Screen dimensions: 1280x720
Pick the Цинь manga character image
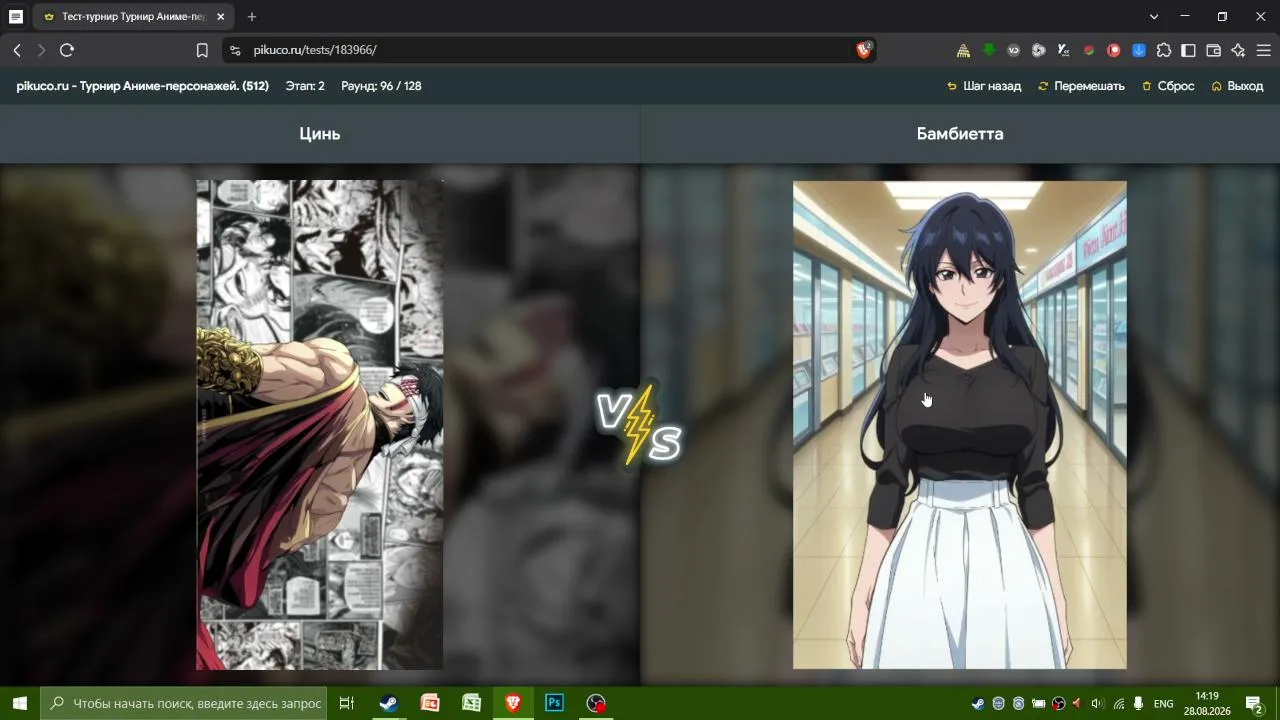point(320,425)
